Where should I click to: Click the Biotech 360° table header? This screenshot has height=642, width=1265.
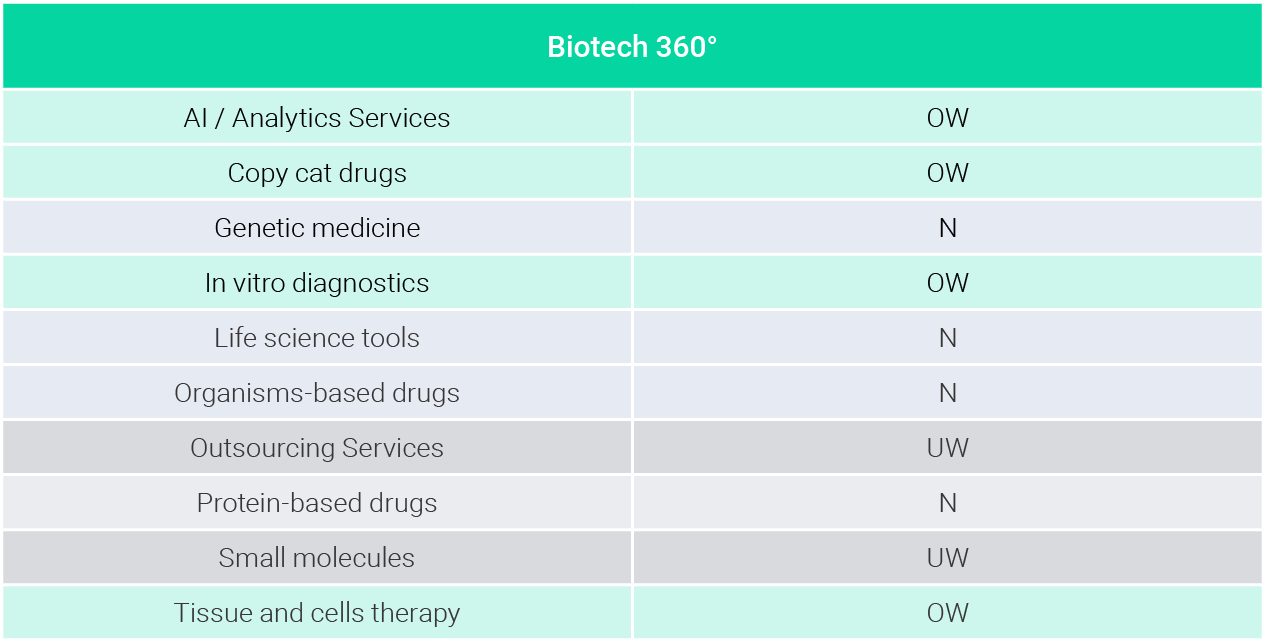click(x=632, y=46)
